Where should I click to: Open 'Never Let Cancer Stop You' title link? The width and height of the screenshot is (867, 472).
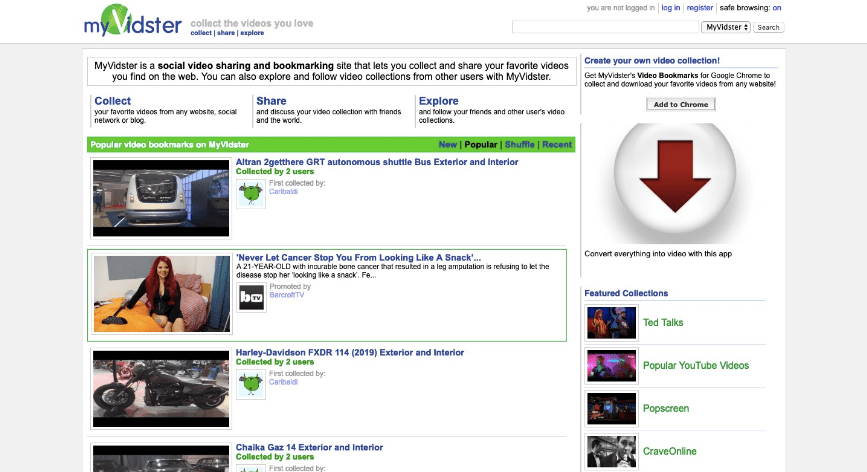(x=358, y=258)
